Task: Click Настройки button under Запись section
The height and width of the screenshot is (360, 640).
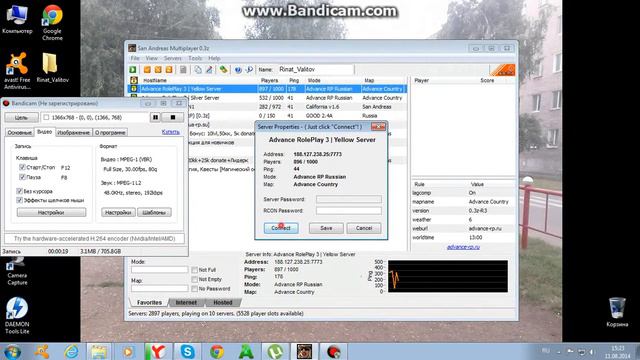Action: click(x=51, y=212)
